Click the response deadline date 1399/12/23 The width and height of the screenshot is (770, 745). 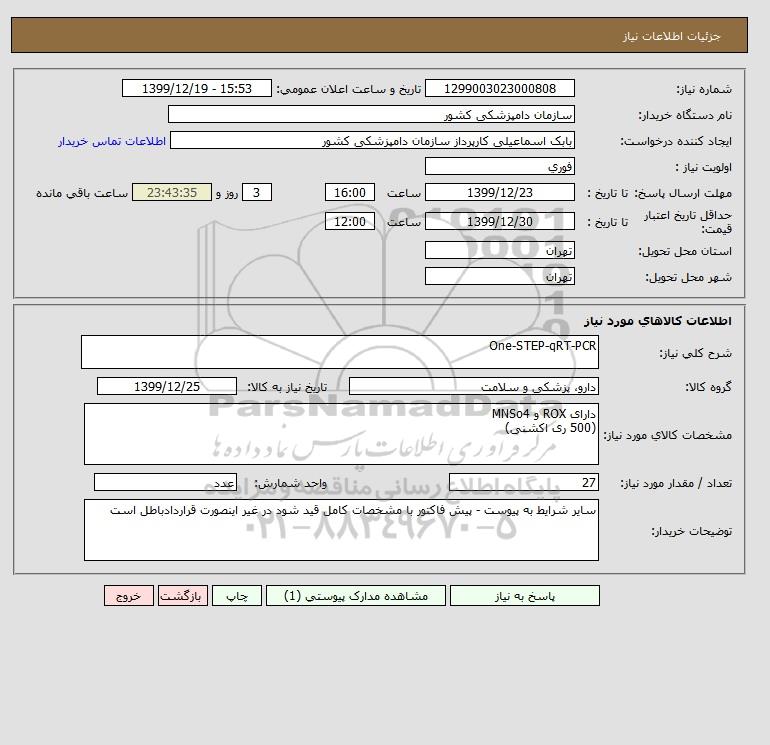[499, 193]
